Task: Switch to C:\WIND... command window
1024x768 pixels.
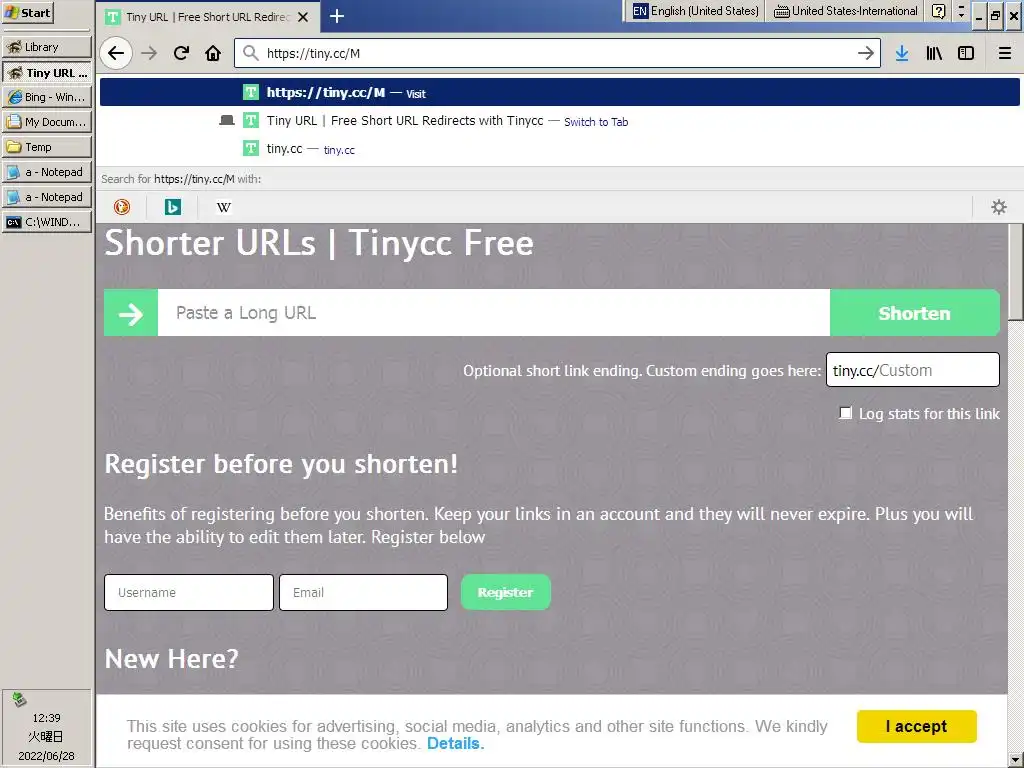Action: (47, 222)
